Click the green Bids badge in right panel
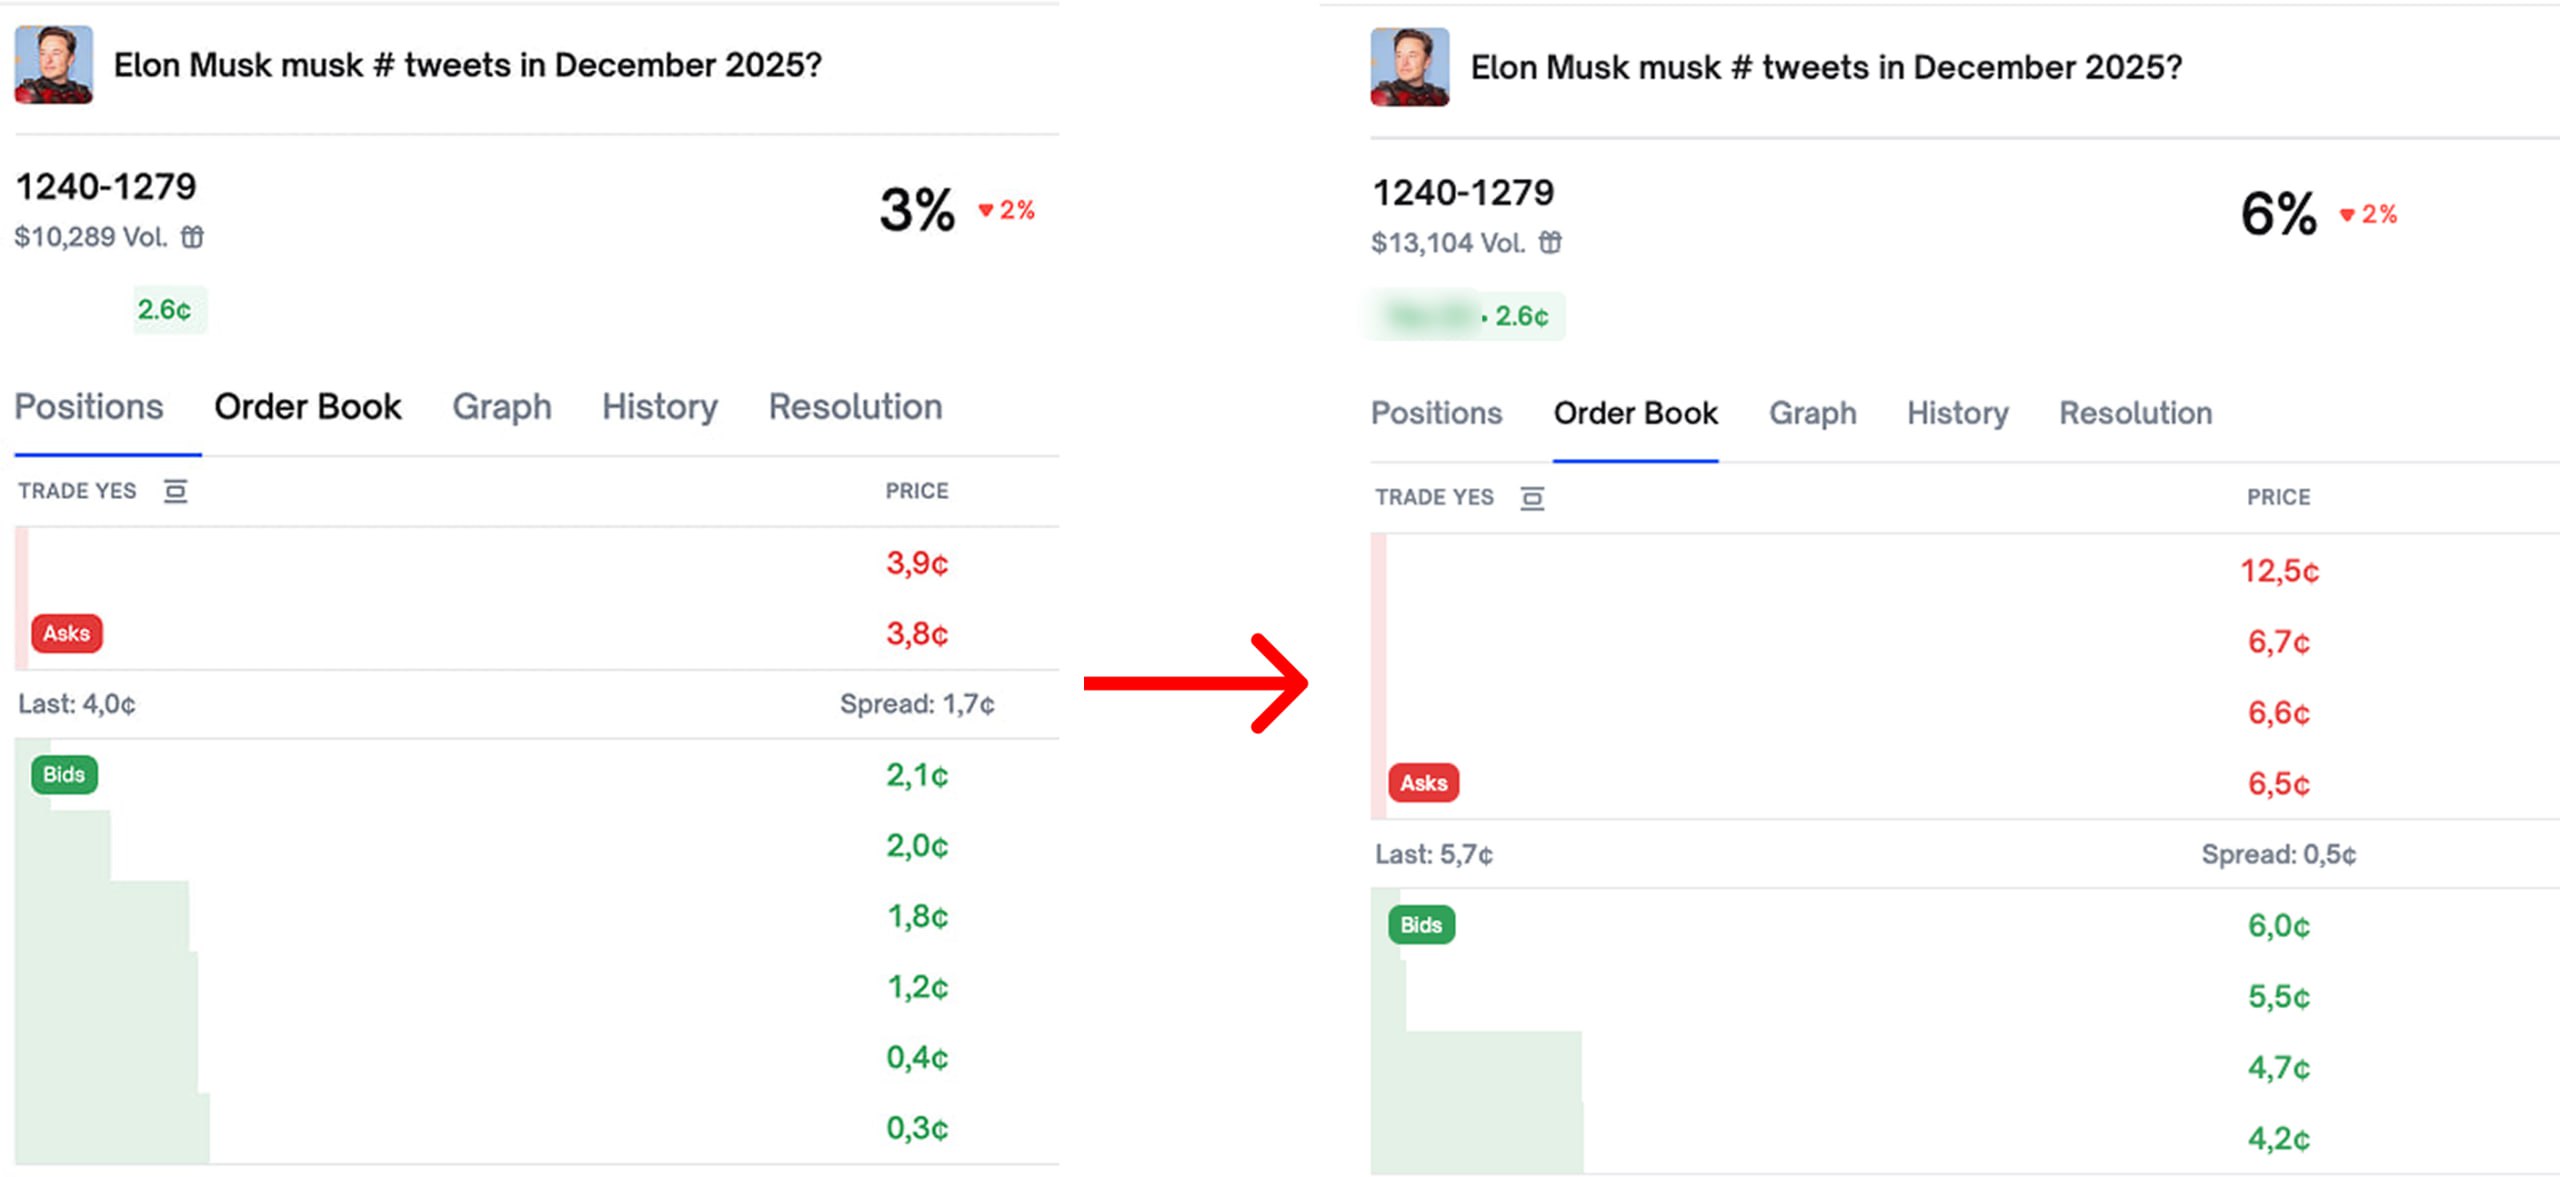Viewport: 2560px width, 1177px height. (x=1421, y=925)
